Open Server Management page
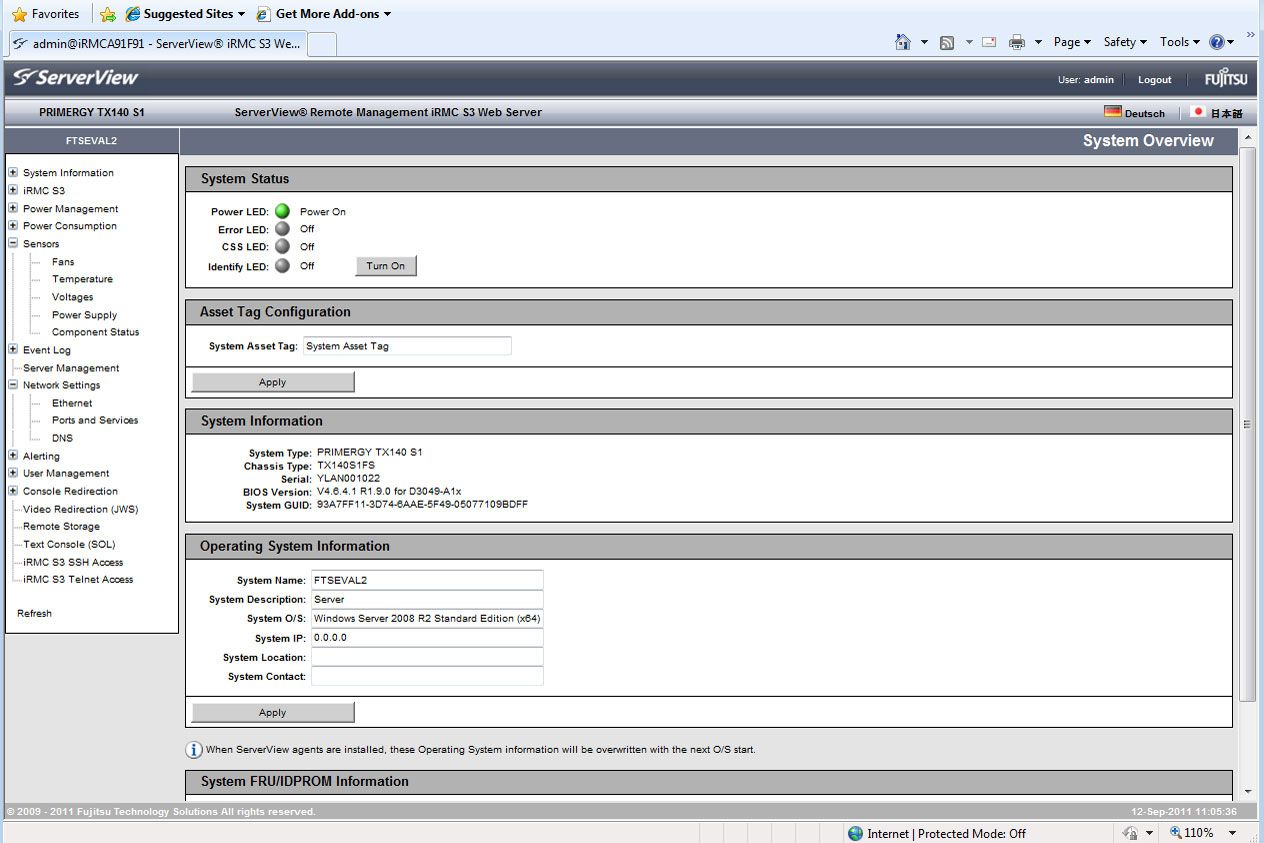 71,368
